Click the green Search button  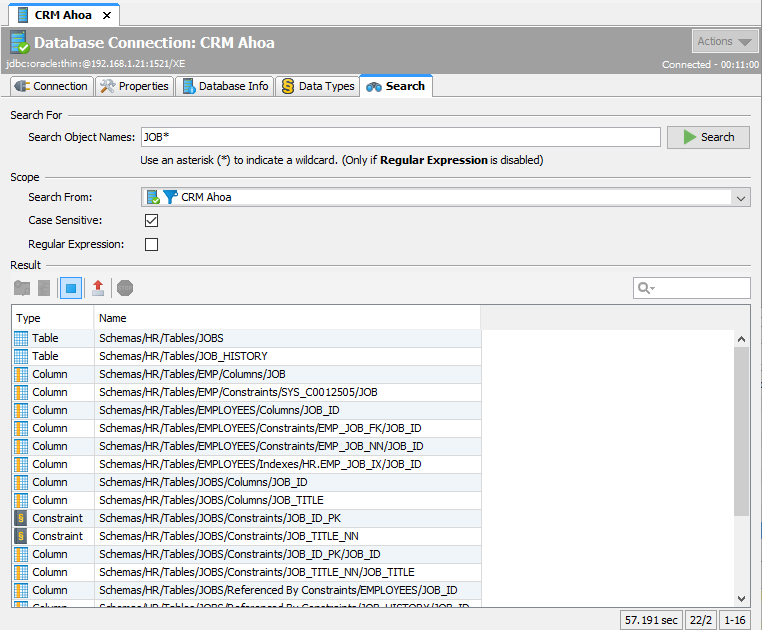[x=708, y=137]
